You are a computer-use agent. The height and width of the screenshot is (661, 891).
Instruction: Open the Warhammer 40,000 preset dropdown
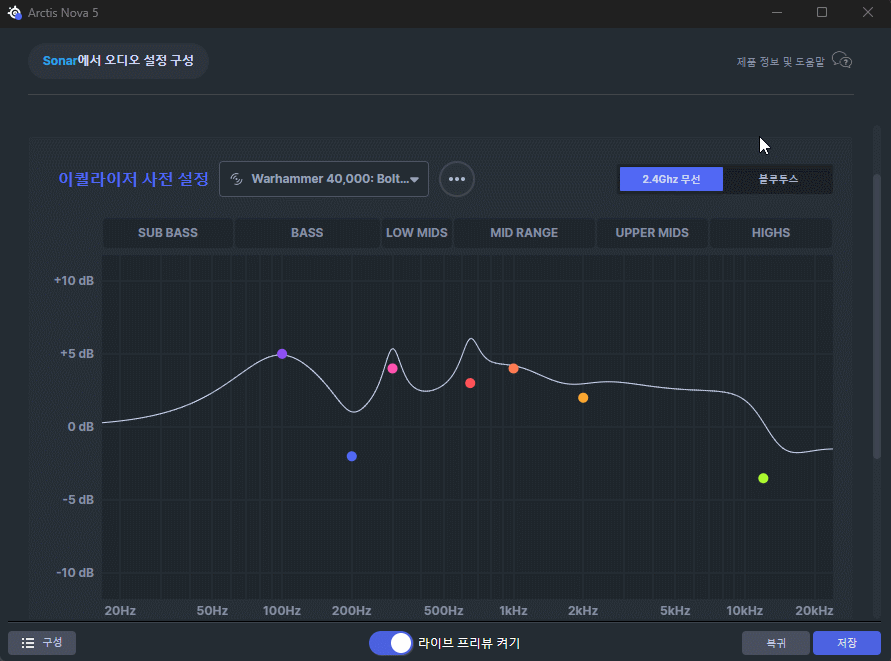[x=323, y=180]
